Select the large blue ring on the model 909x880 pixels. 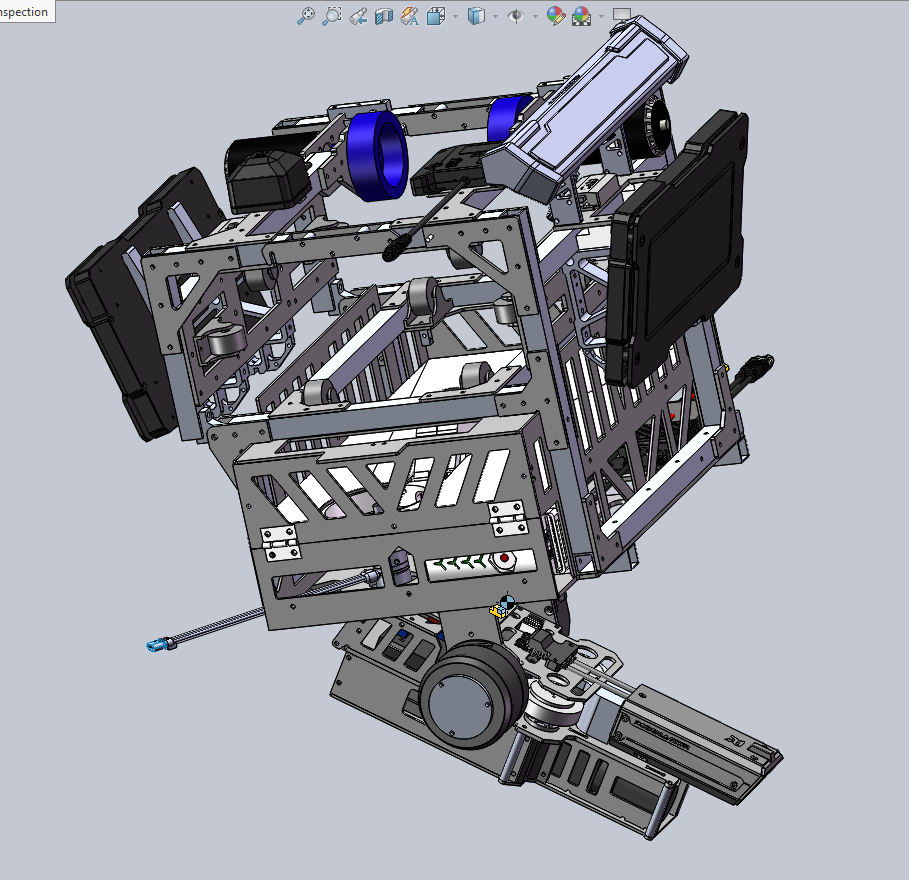point(376,145)
